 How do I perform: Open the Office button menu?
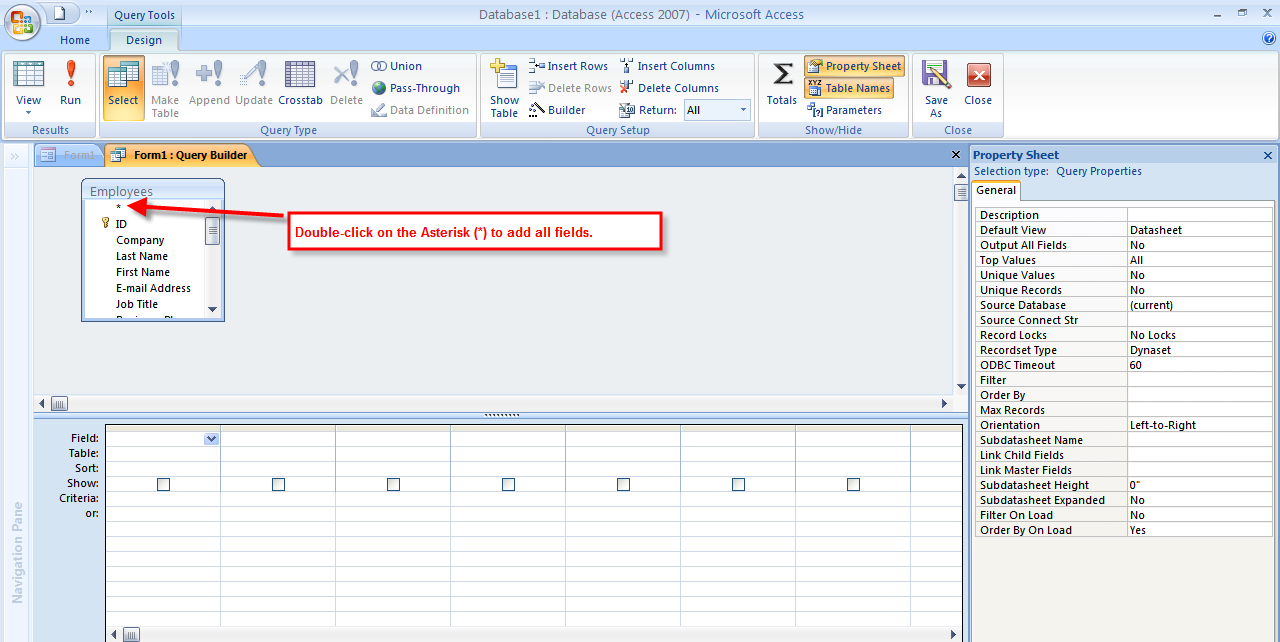22,20
